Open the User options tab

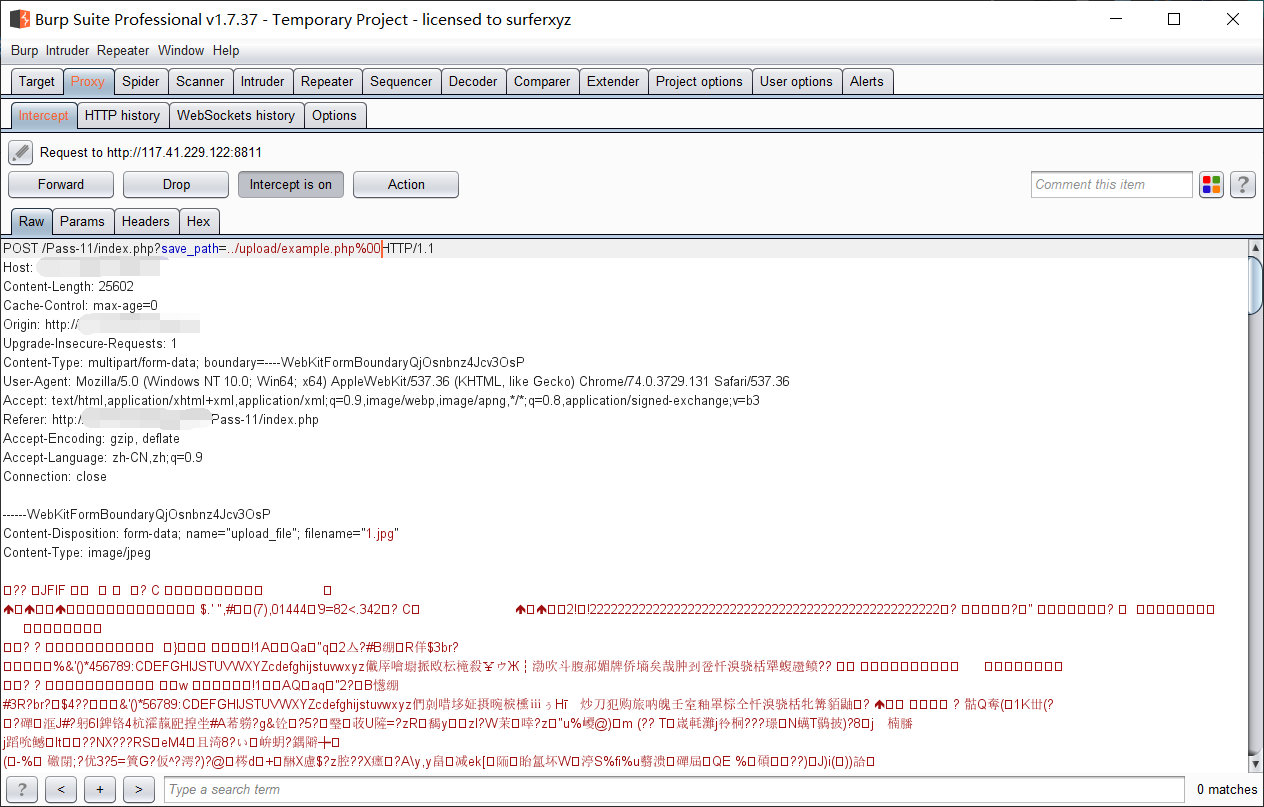tap(796, 82)
